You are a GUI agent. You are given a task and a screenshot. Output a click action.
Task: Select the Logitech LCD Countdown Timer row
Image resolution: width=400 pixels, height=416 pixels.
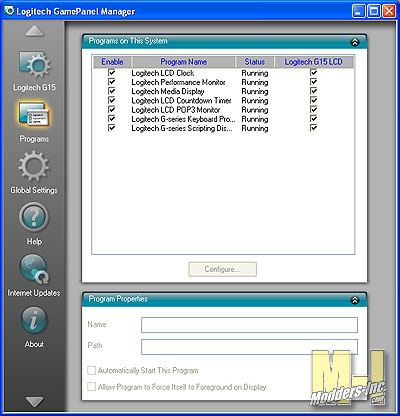pos(223,100)
